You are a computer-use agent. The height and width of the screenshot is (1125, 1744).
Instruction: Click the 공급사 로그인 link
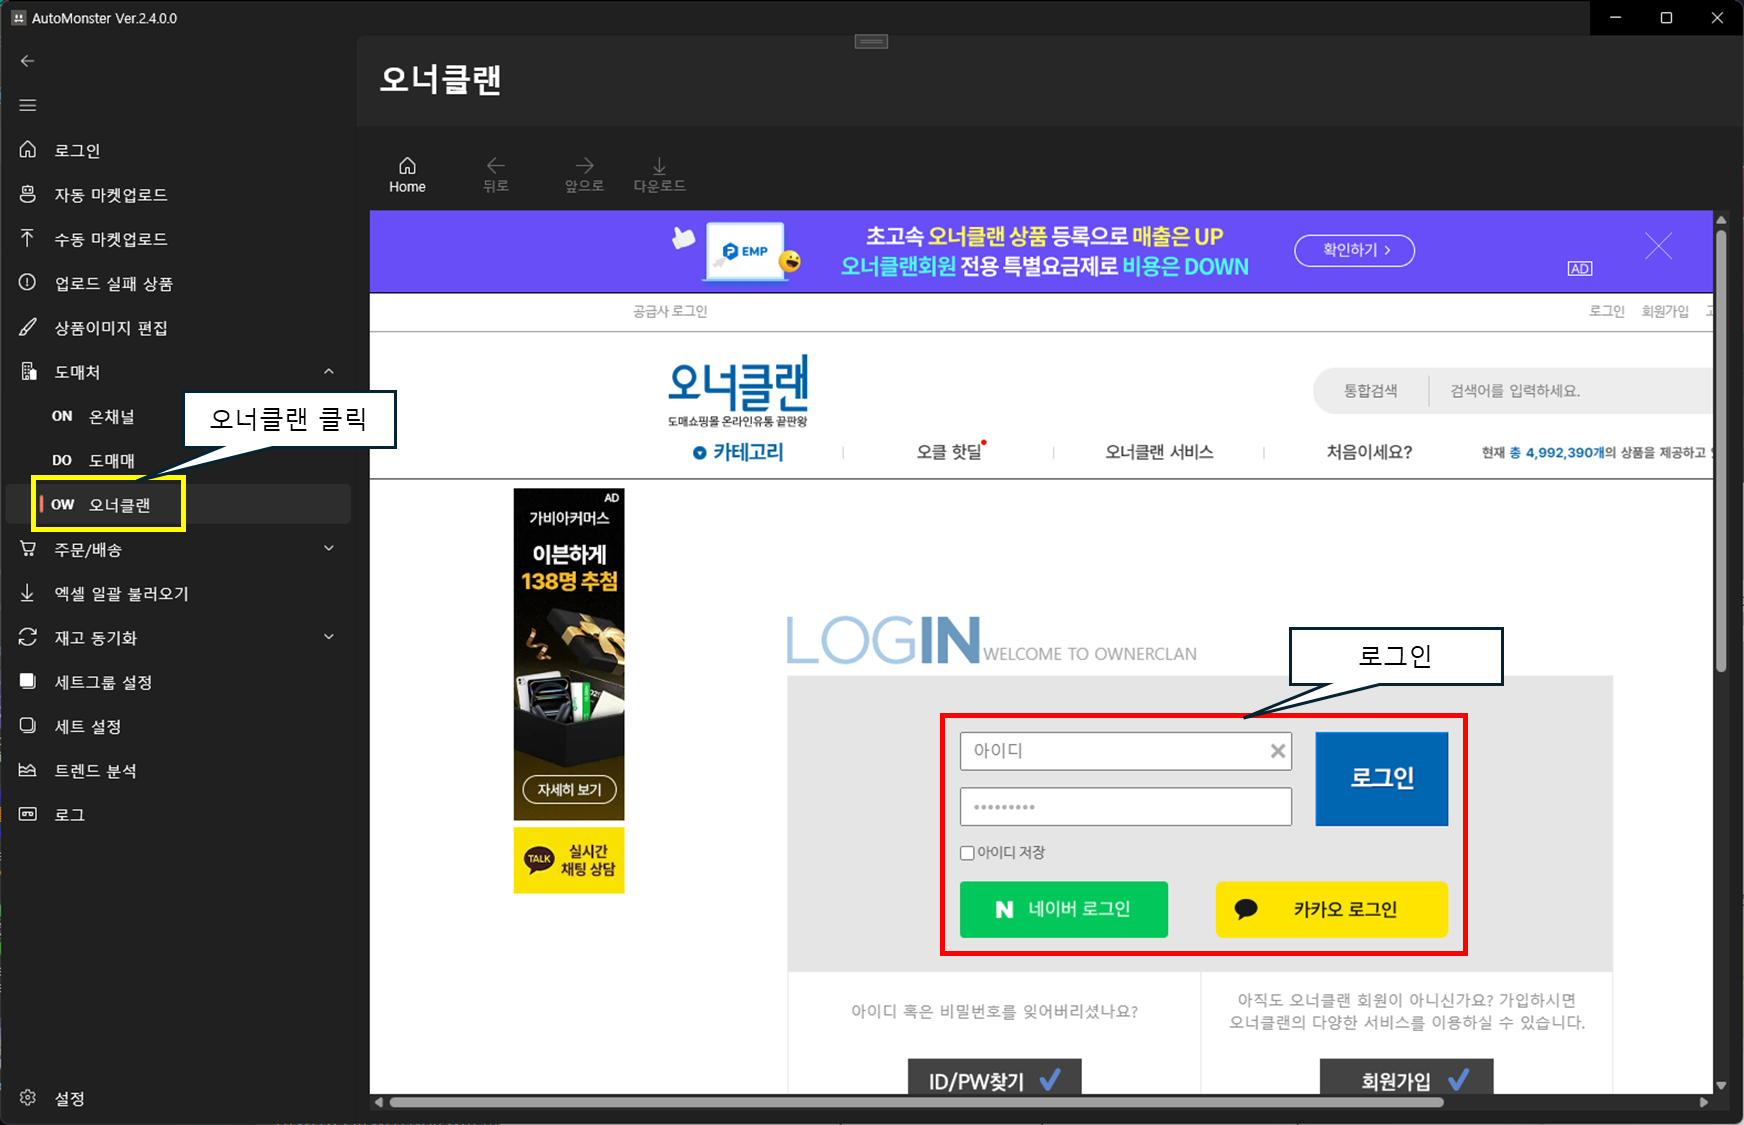point(670,311)
